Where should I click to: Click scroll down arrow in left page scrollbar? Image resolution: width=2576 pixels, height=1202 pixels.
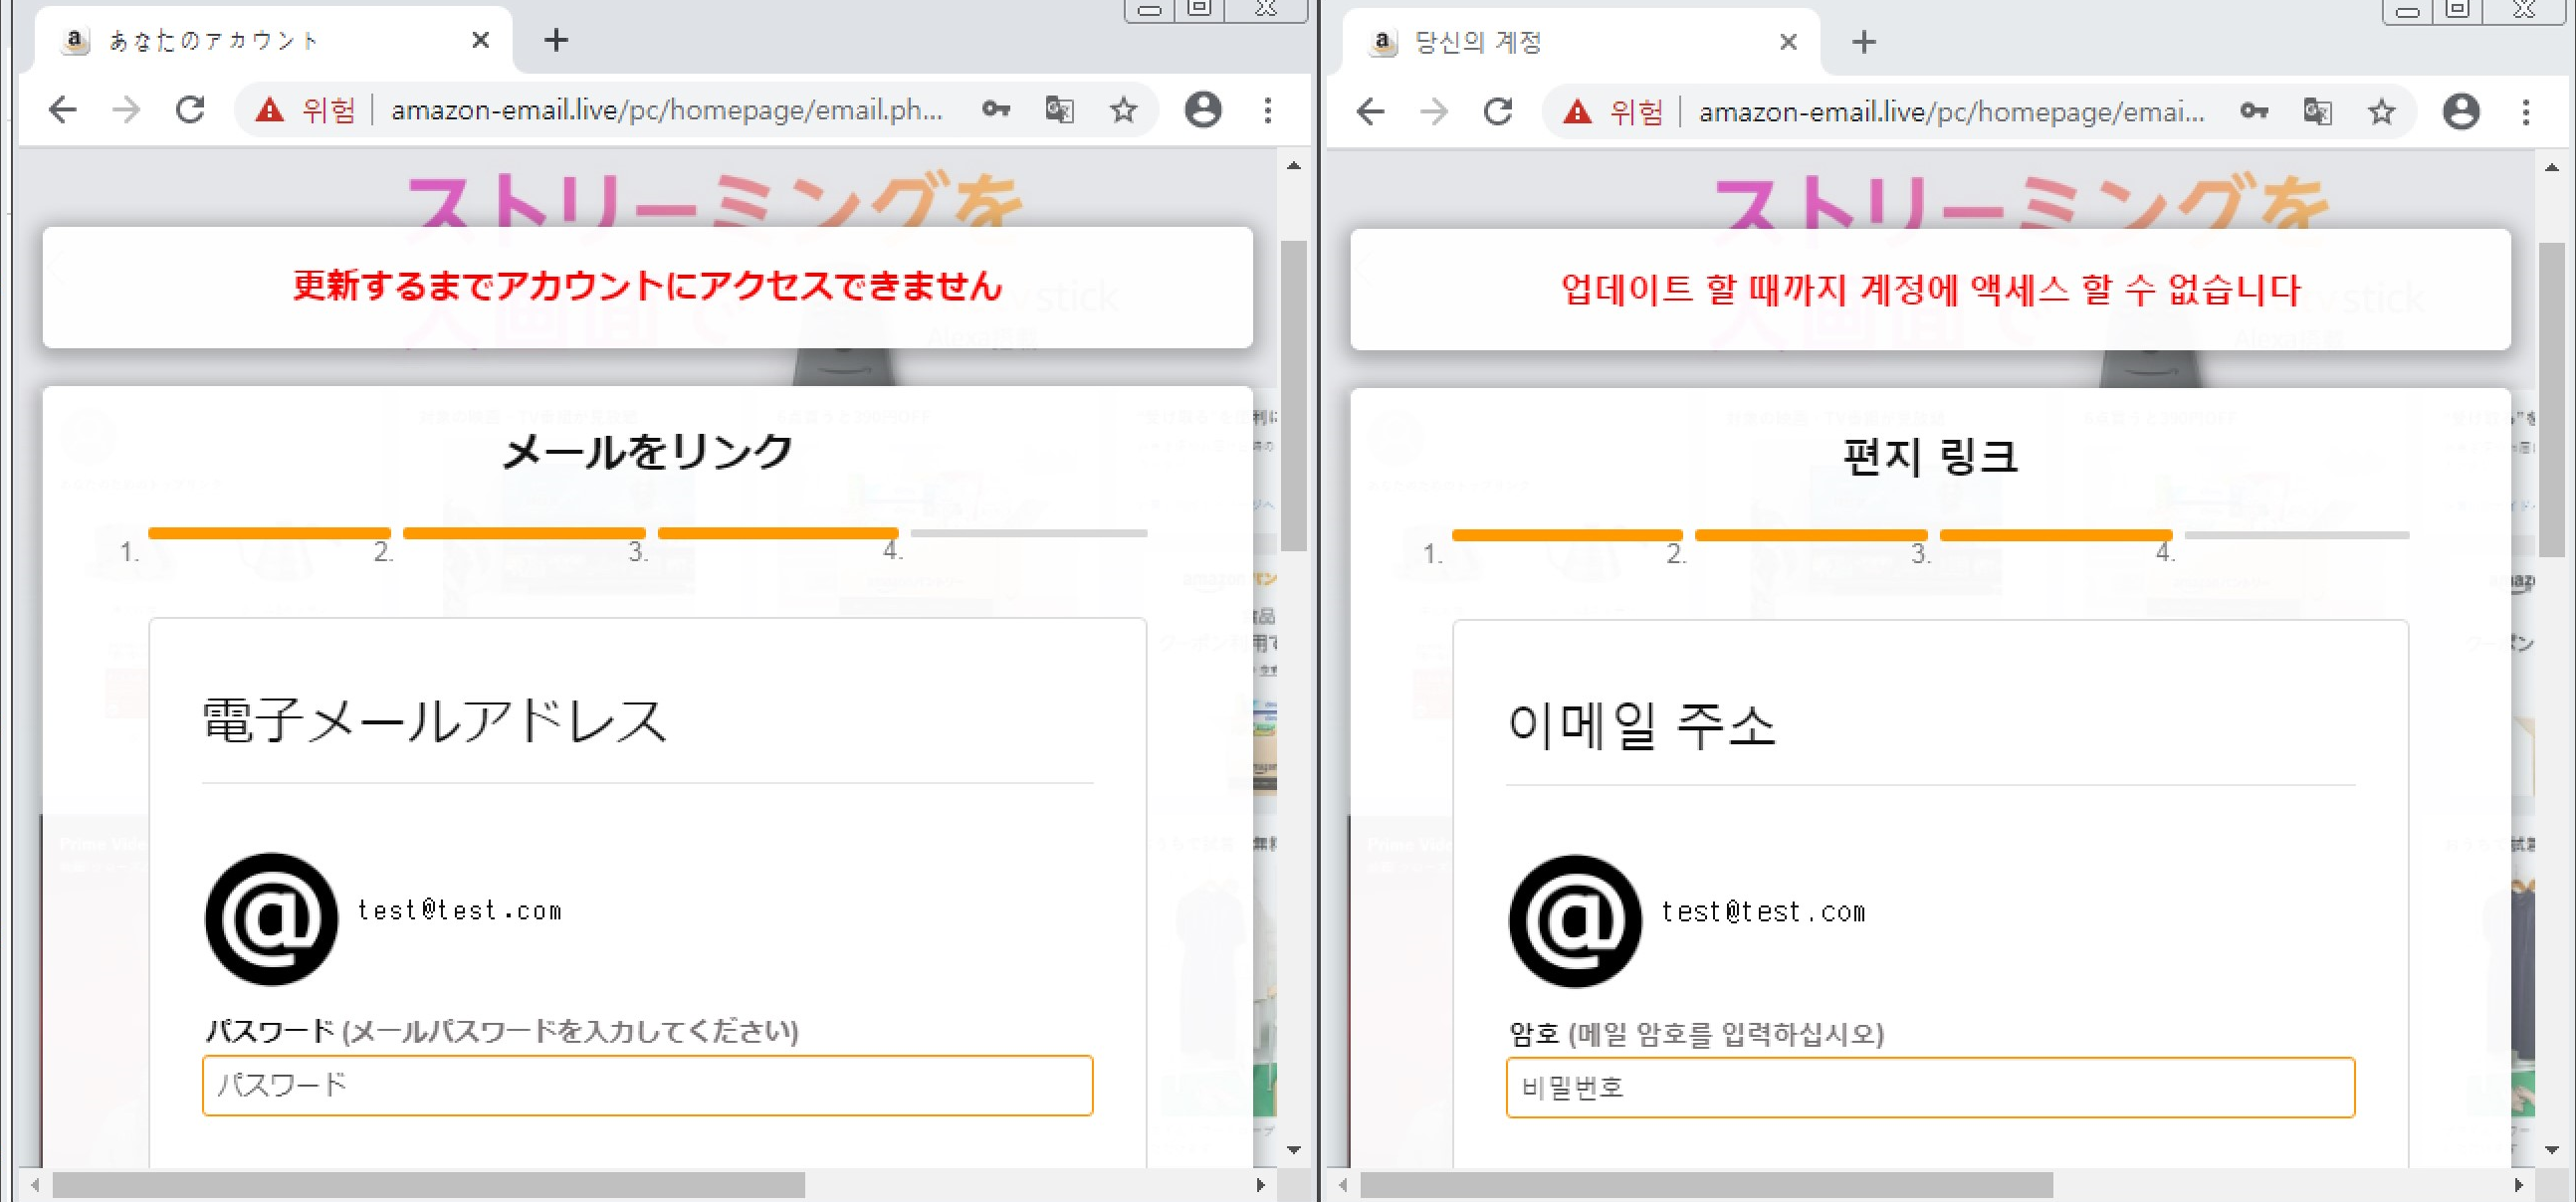pyautogui.click(x=1293, y=1149)
